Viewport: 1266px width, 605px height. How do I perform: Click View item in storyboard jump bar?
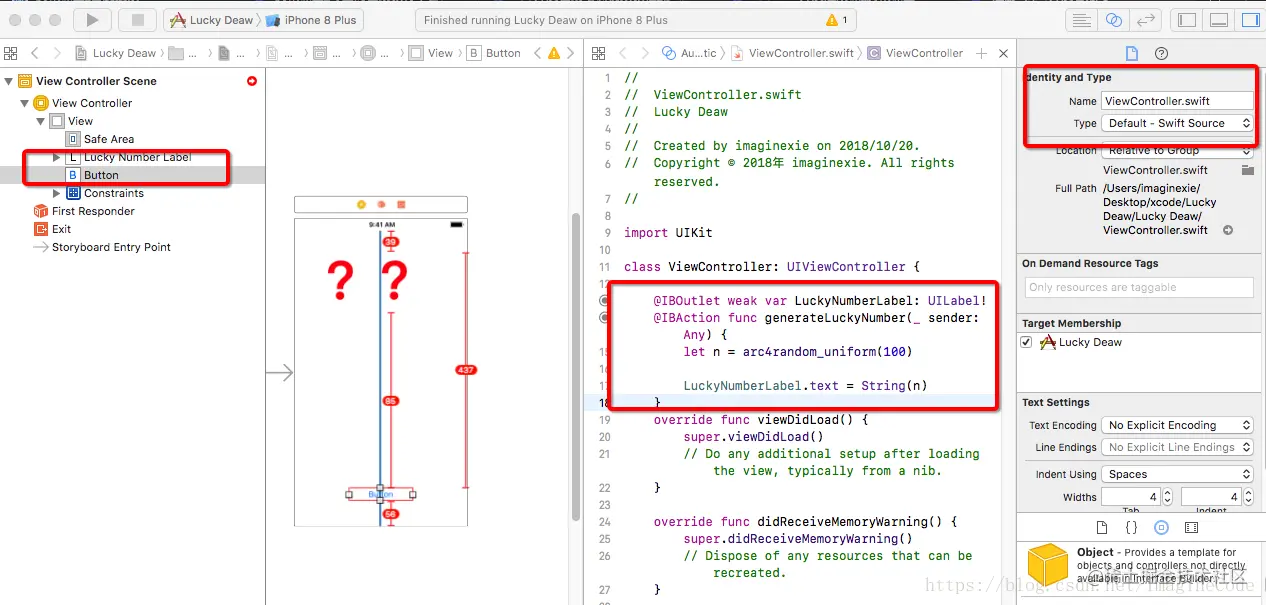point(431,53)
